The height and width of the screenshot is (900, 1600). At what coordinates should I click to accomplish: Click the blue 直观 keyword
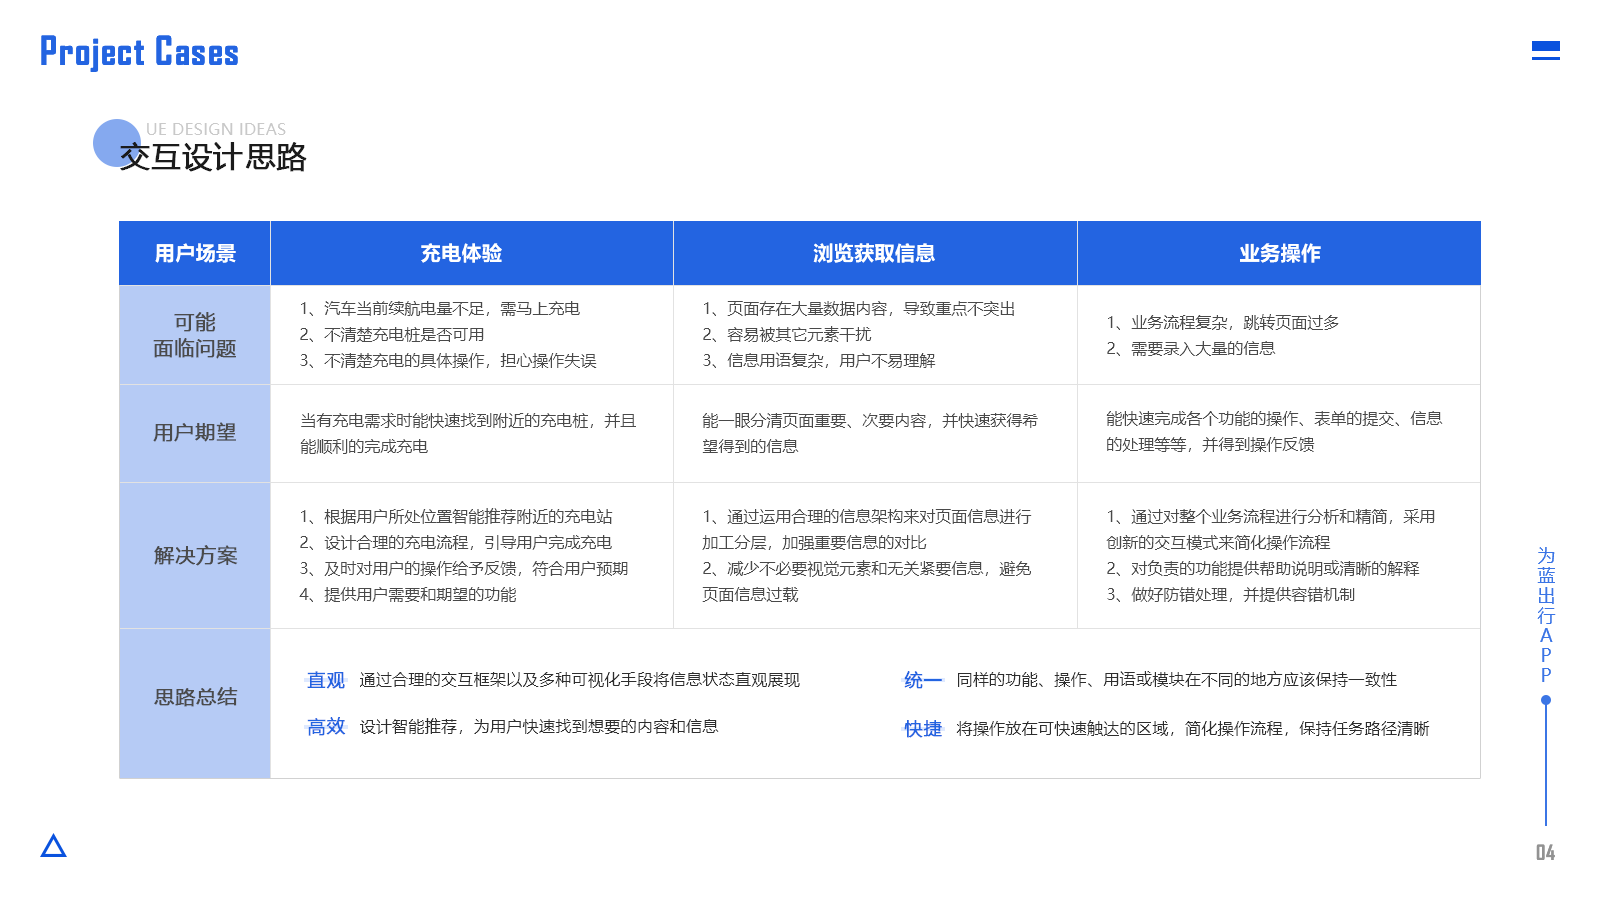(325, 680)
